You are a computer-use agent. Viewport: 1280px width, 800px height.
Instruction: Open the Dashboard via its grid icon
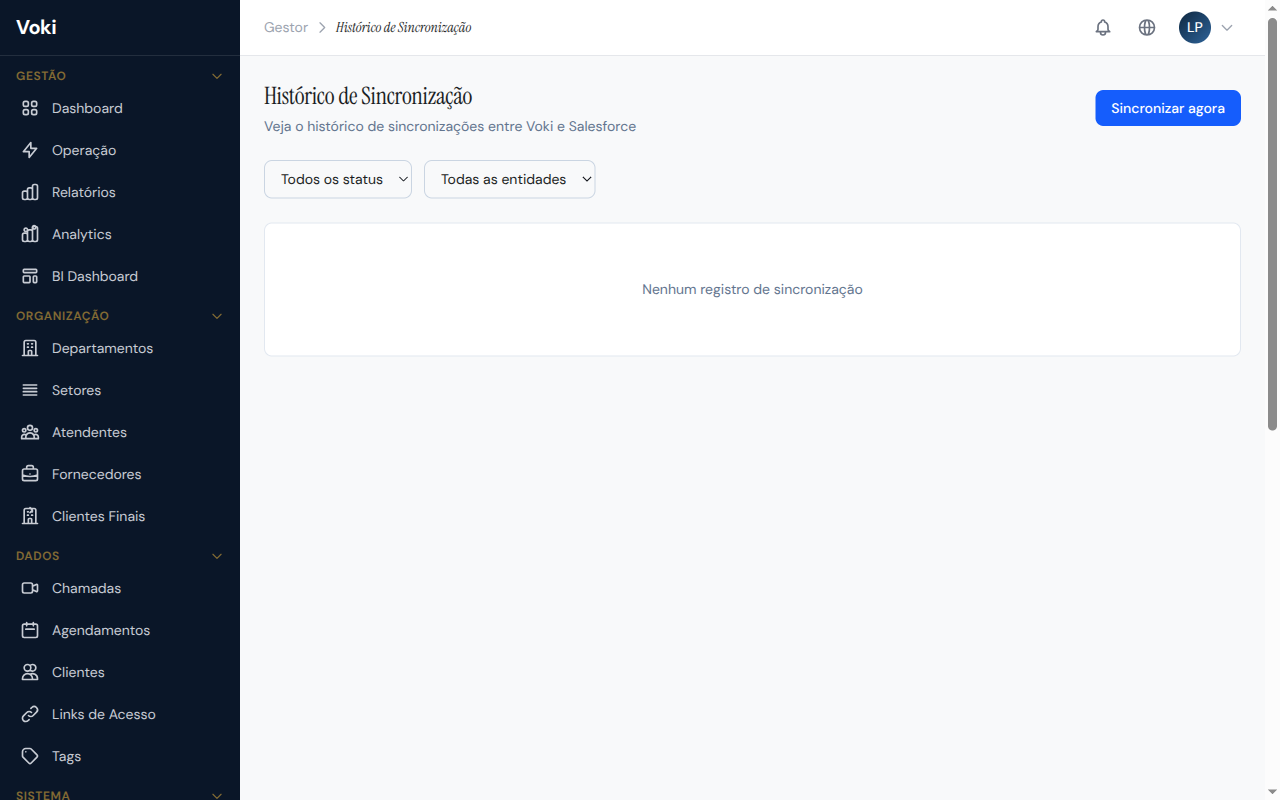pyautogui.click(x=30, y=108)
